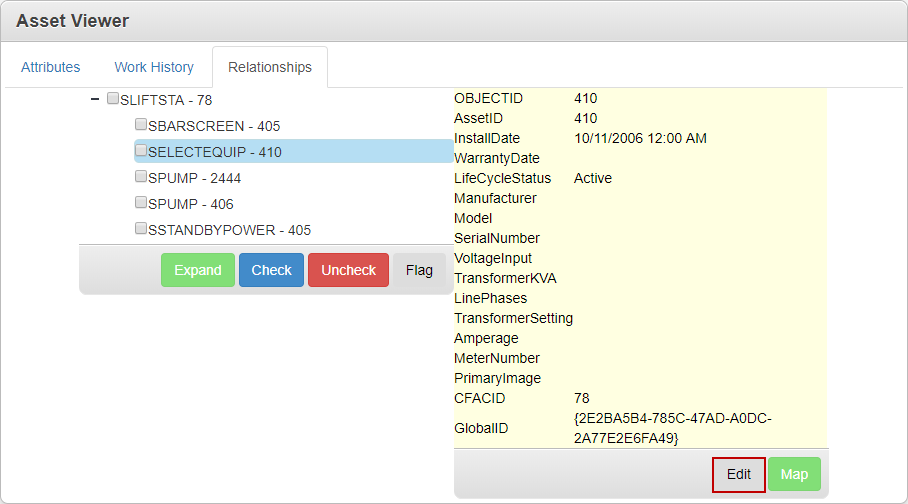
Task: Enable the SPUMP - 2444 checkbox
Action: click(141, 177)
